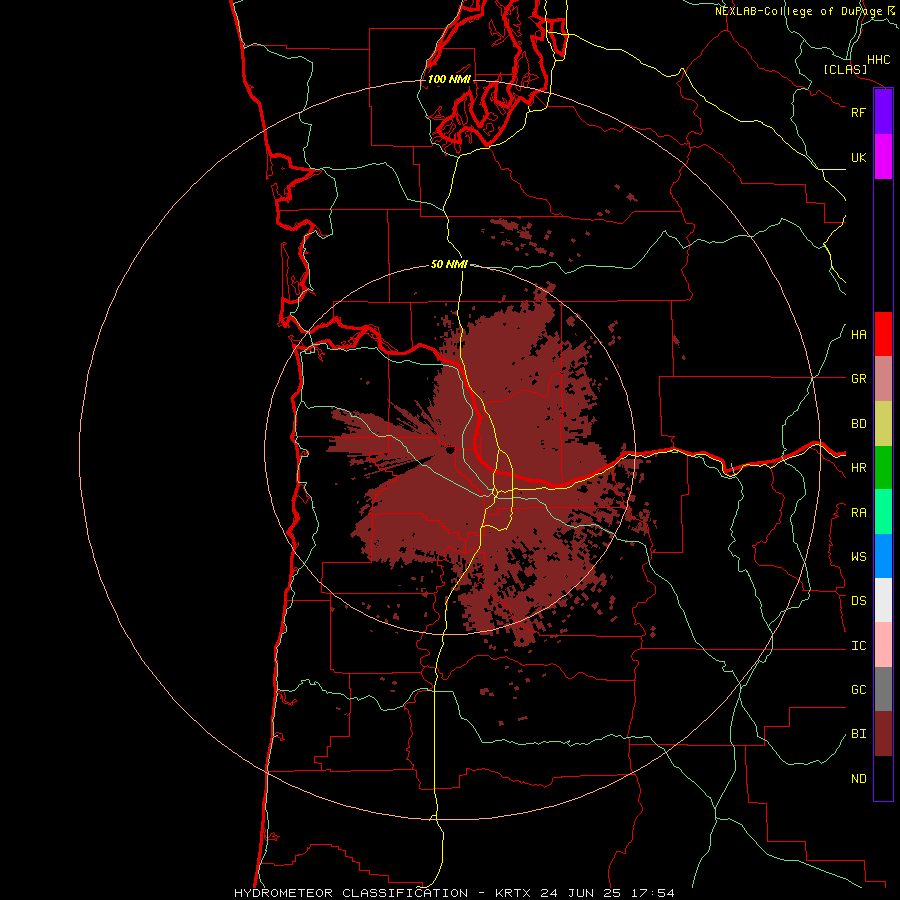Viewport: 900px width, 900px height.
Task: Click the BI dark red legend swatch
Action: [x=883, y=734]
